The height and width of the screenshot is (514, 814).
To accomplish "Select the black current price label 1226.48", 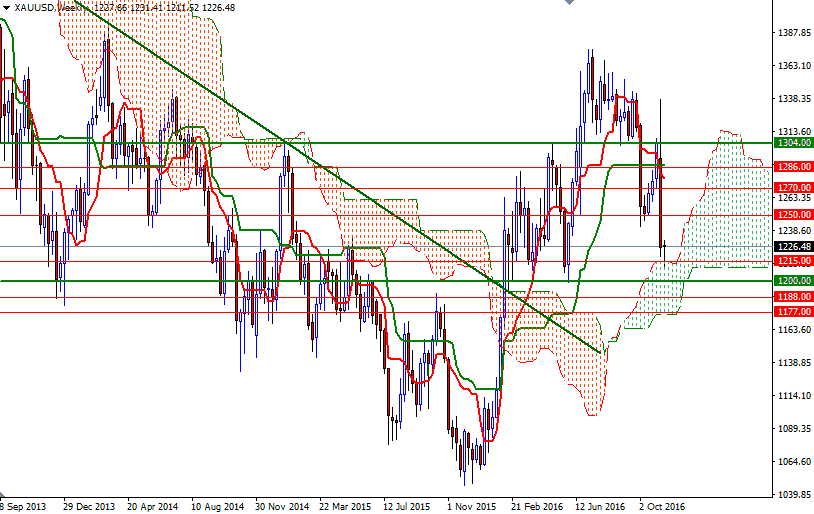I will point(793,247).
